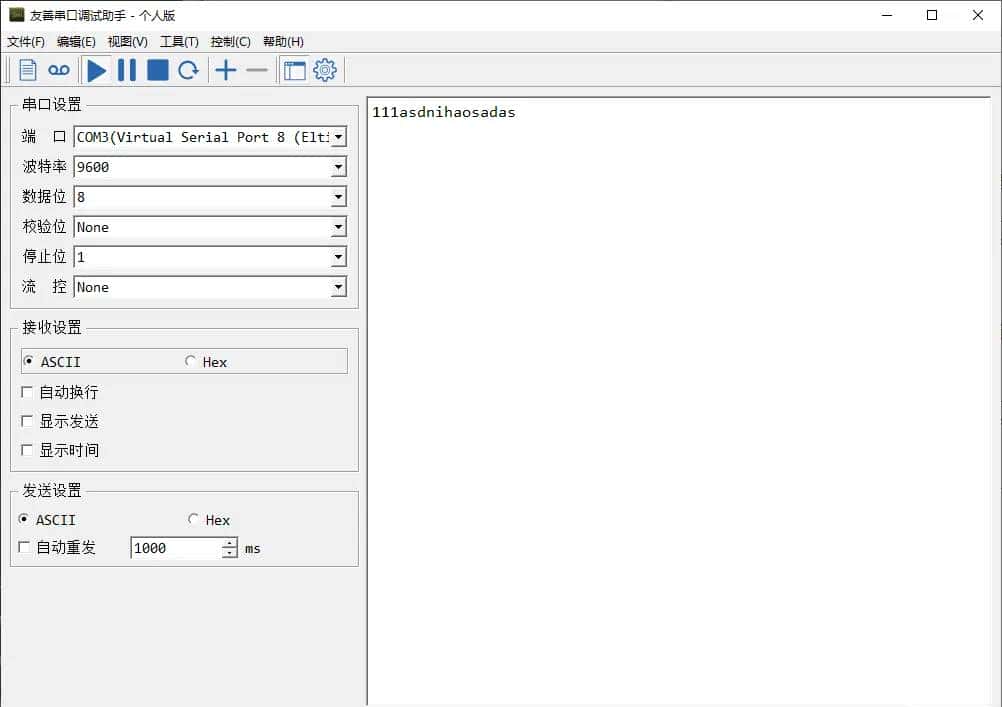Click the application icon in title bar
The height and width of the screenshot is (707, 1002).
[x=16, y=15]
